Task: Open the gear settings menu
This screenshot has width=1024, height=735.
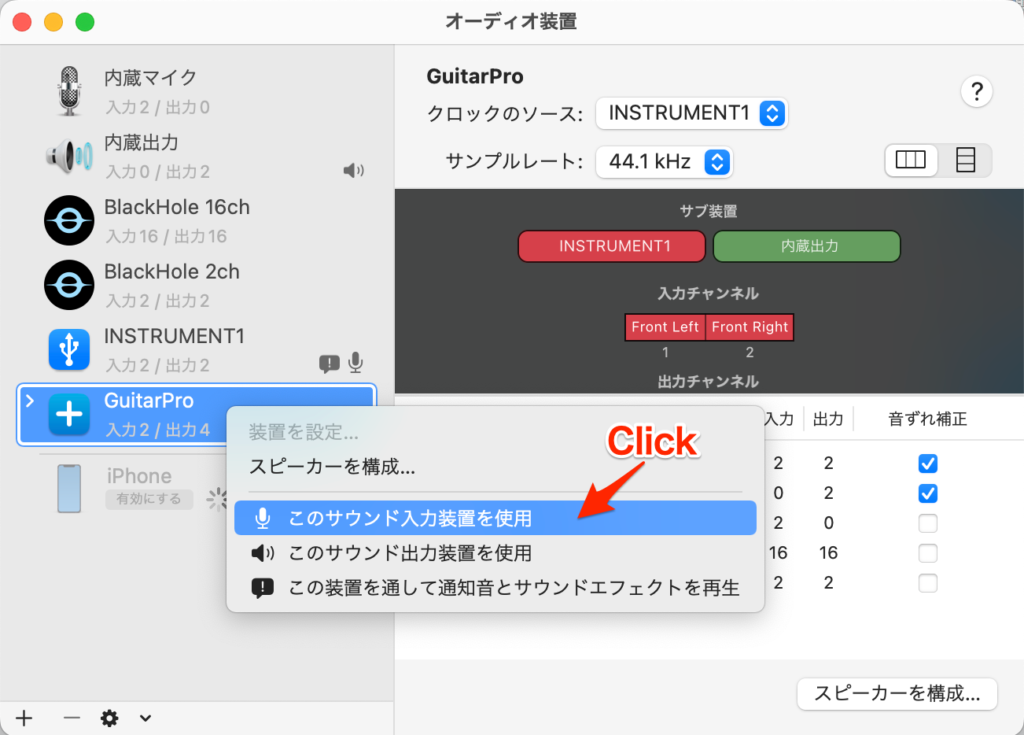Action: [110, 717]
